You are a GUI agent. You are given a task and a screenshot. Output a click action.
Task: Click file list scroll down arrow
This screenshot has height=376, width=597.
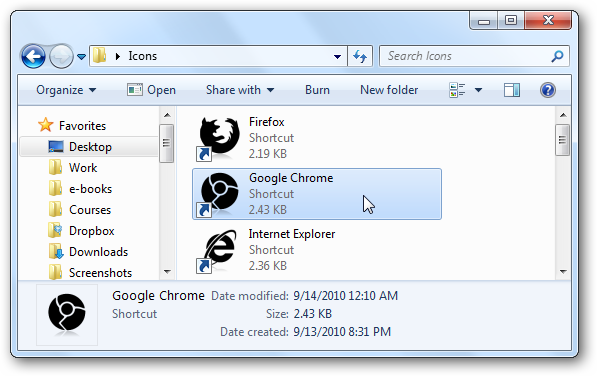click(x=563, y=272)
